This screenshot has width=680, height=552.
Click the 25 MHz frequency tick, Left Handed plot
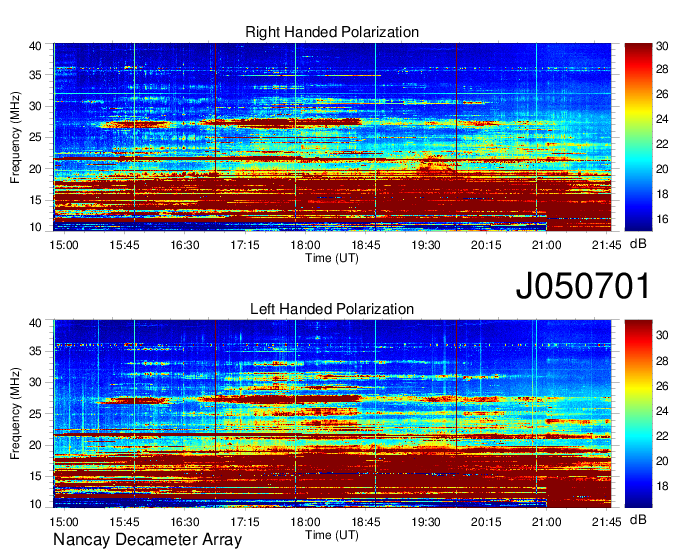35,414
